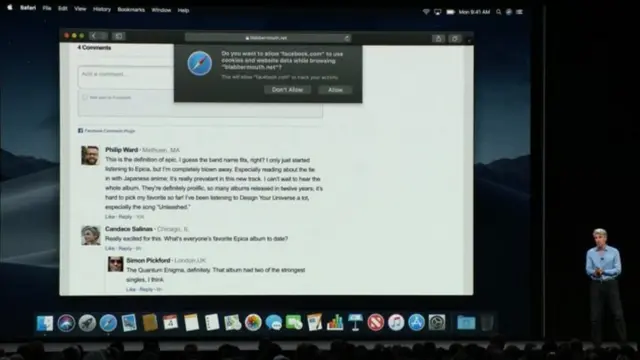The width and height of the screenshot is (640, 360).
Task: Open Notification Center from menu bar
Action: (x=519, y=12)
